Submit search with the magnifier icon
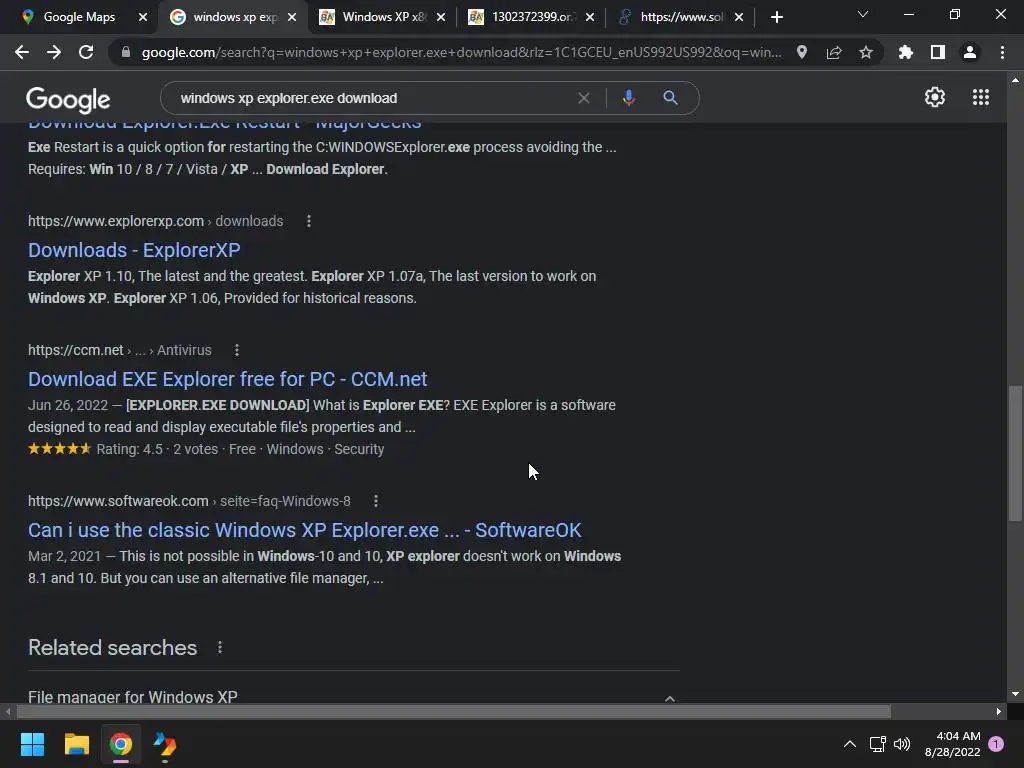This screenshot has width=1024, height=768. tap(670, 98)
